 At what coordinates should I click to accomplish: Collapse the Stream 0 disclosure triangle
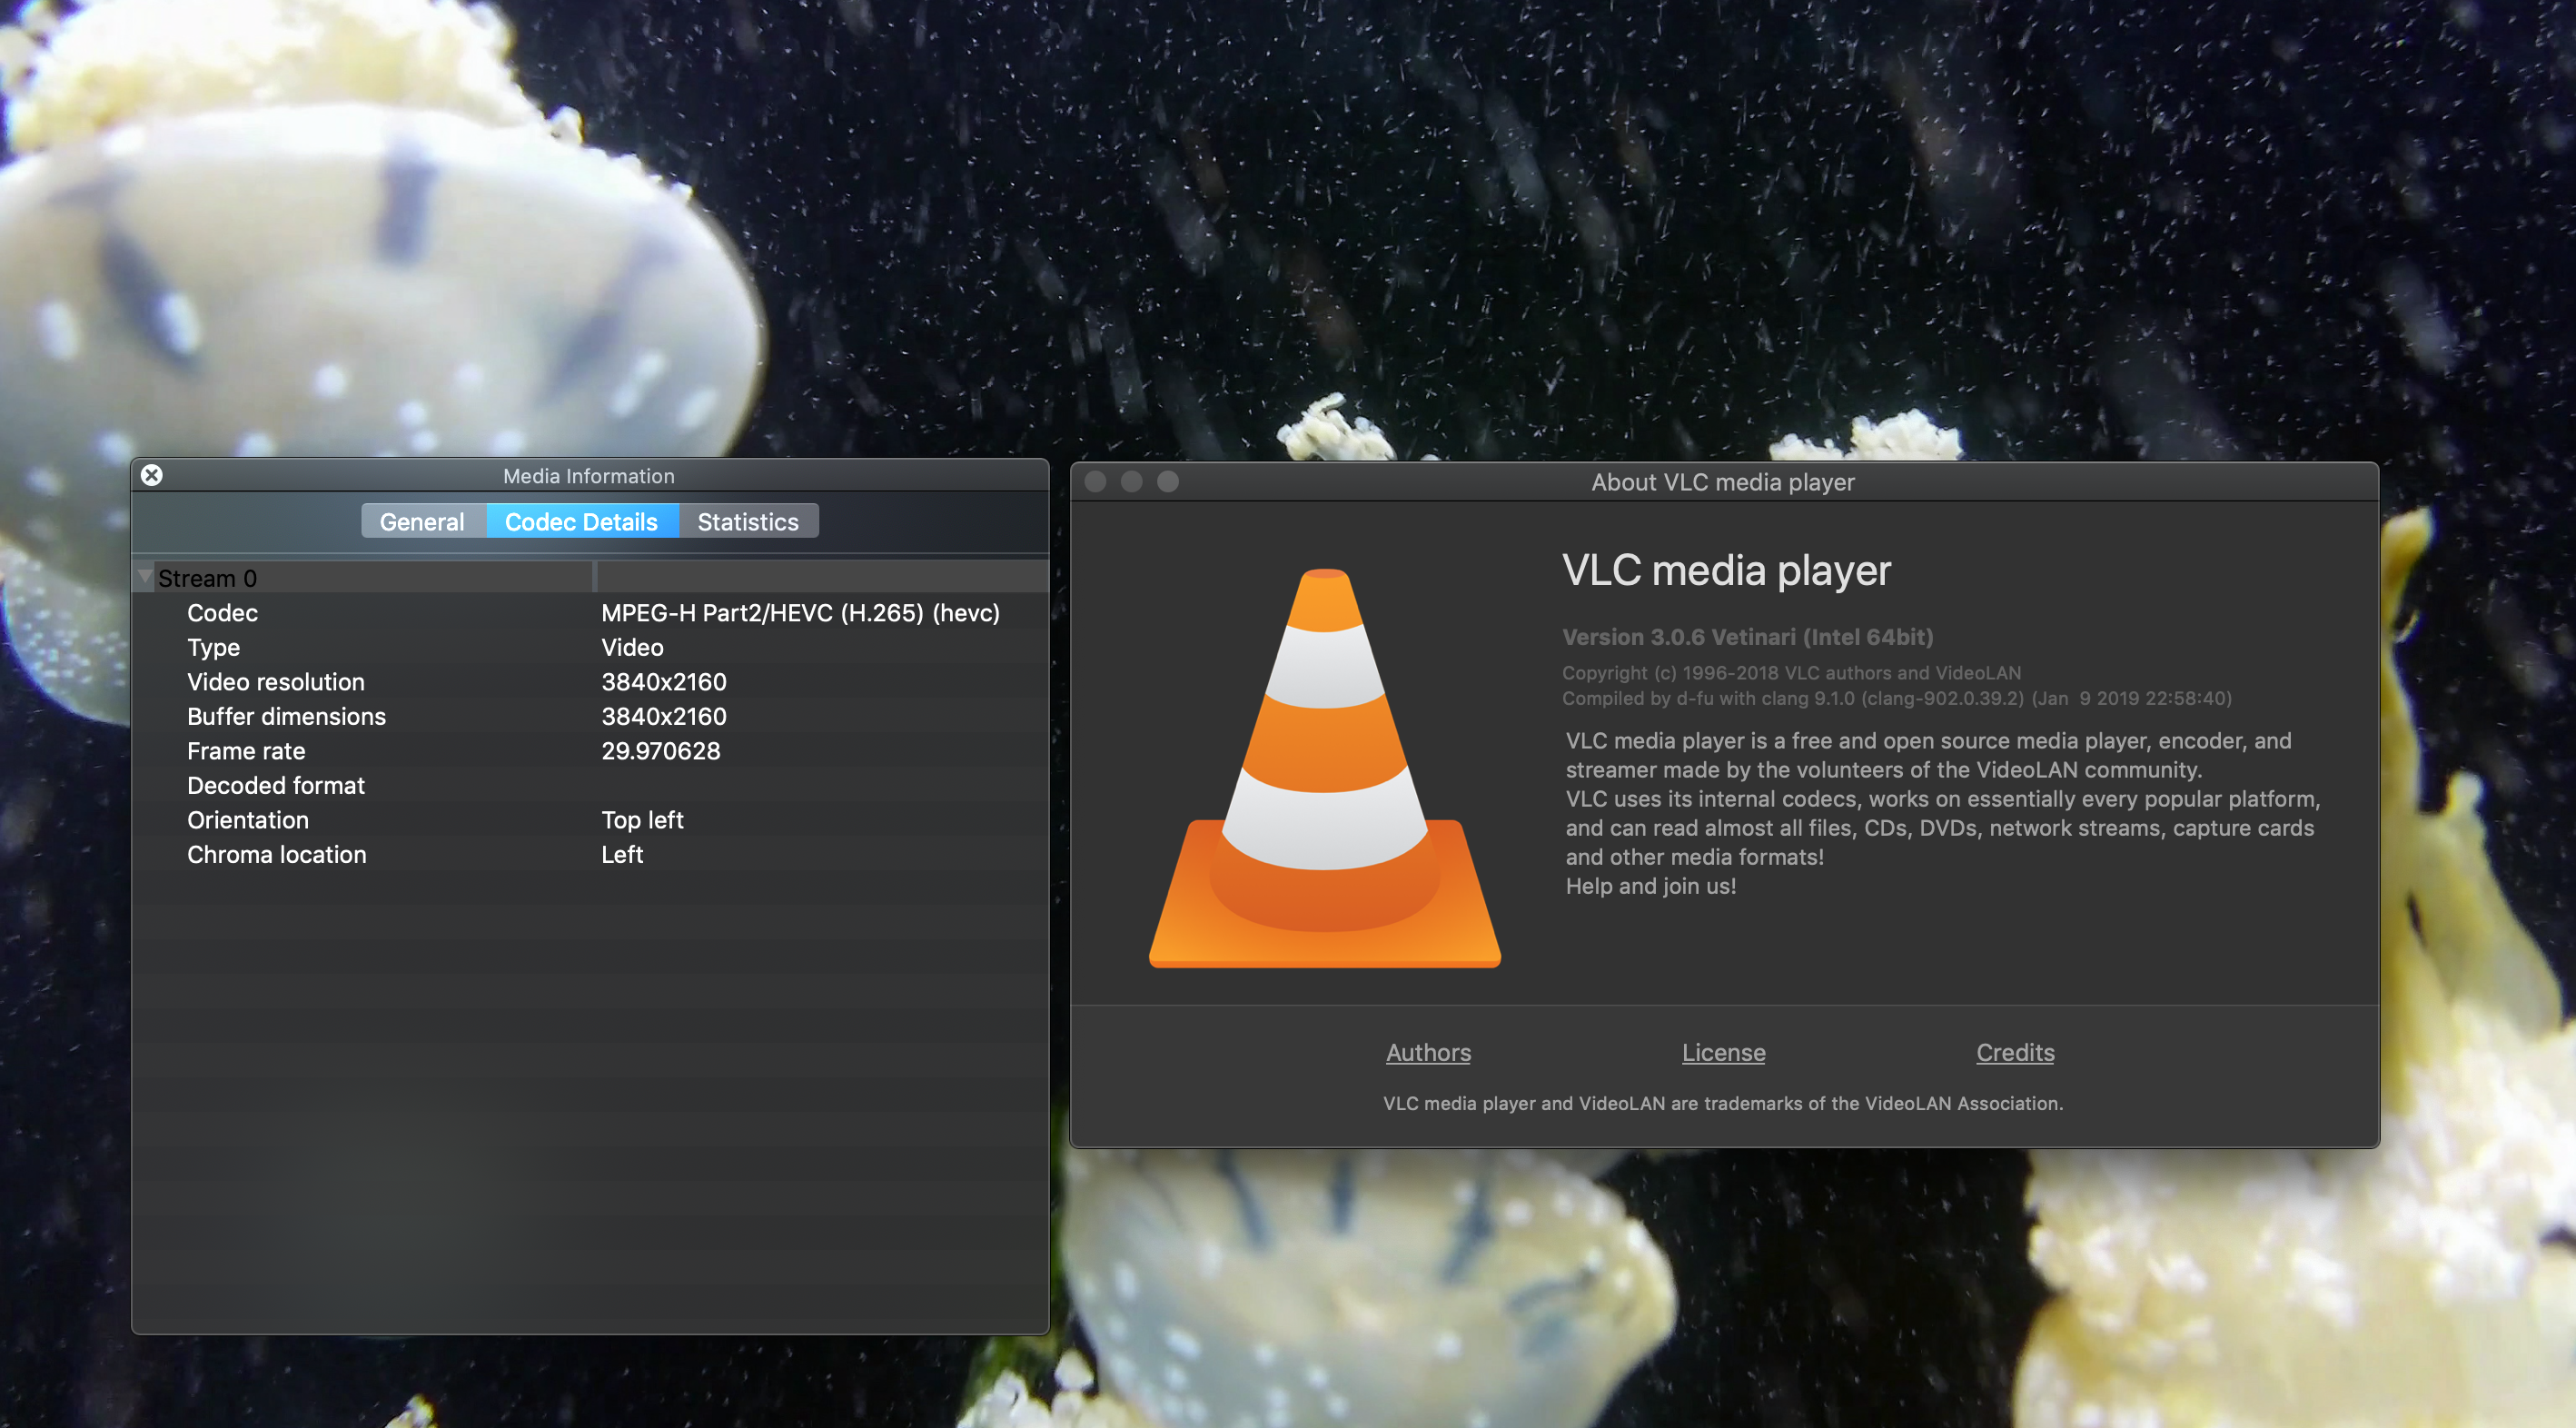point(145,577)
